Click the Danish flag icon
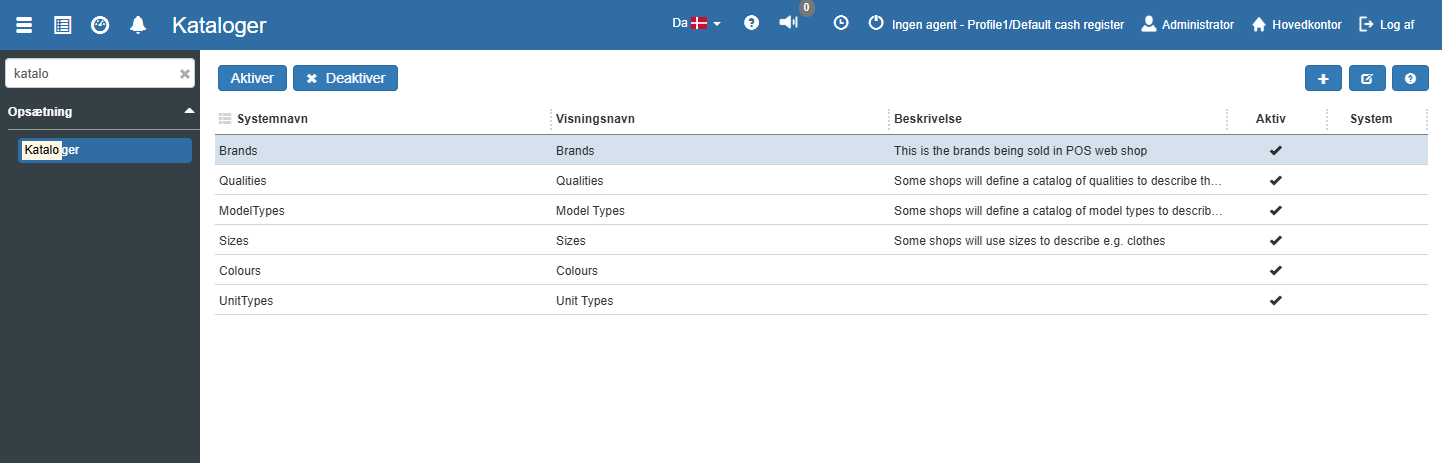Image resolution: width=1442 pixels, height=463 pixels. [x=699, y=23]
